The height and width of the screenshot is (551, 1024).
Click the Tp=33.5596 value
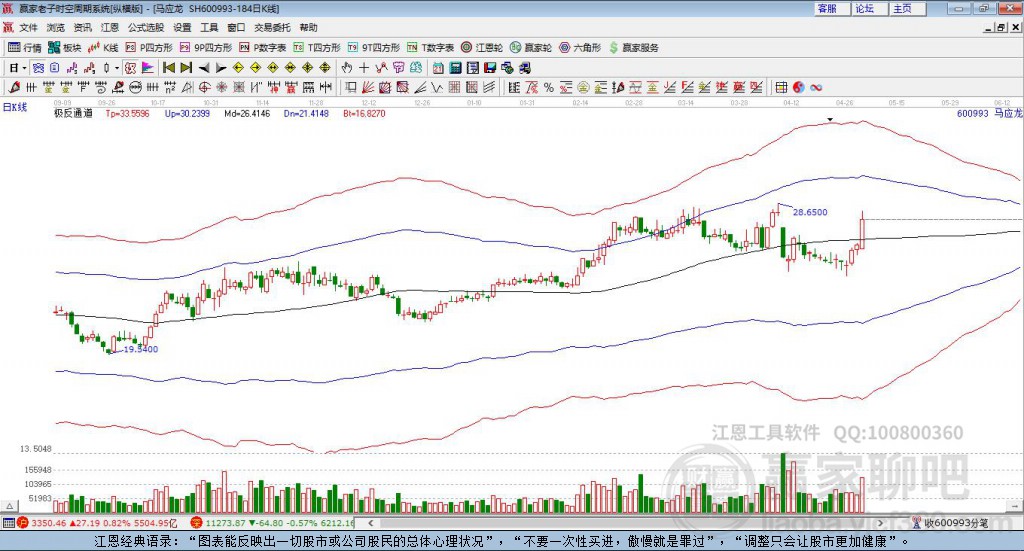tap(127, 113)
